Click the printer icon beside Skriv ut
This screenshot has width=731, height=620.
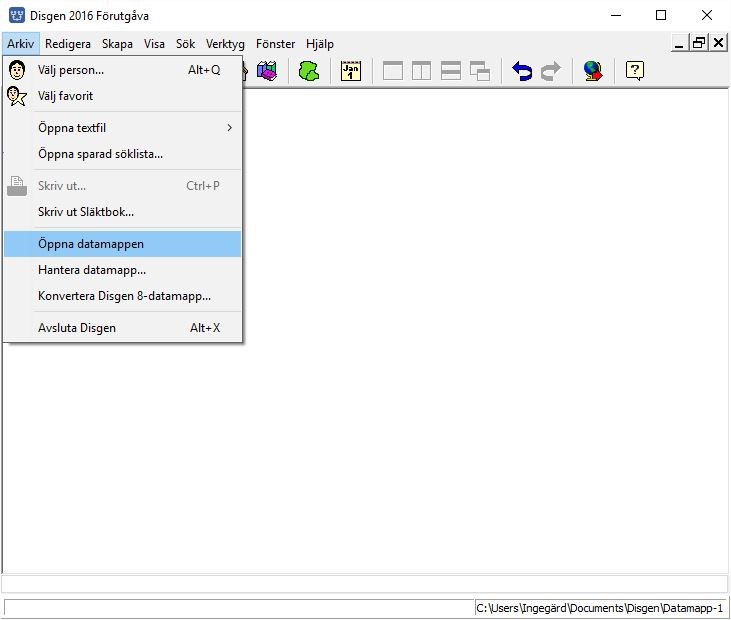pyautogui.click(x=17, y=186)
